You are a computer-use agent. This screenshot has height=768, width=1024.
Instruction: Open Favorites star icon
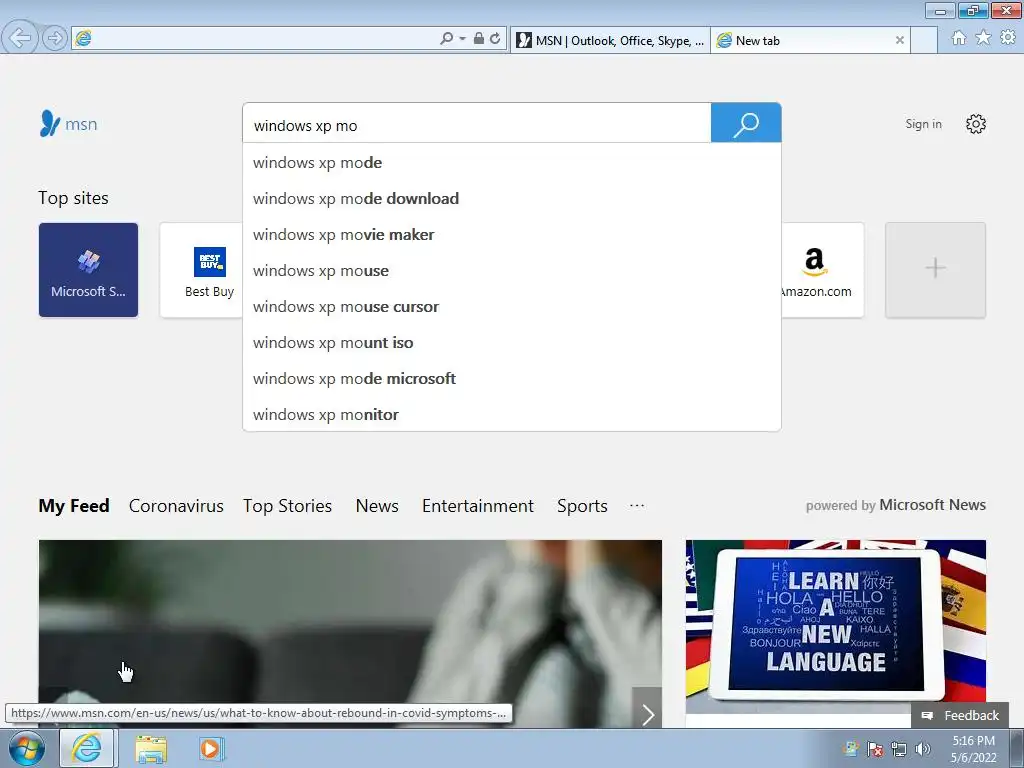[983, 38]
